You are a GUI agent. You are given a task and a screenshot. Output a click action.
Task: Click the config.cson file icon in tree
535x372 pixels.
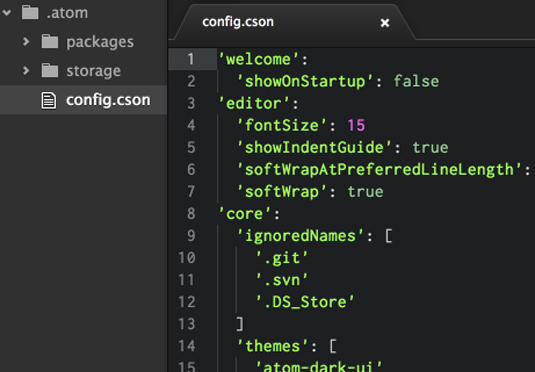point(48,100)
